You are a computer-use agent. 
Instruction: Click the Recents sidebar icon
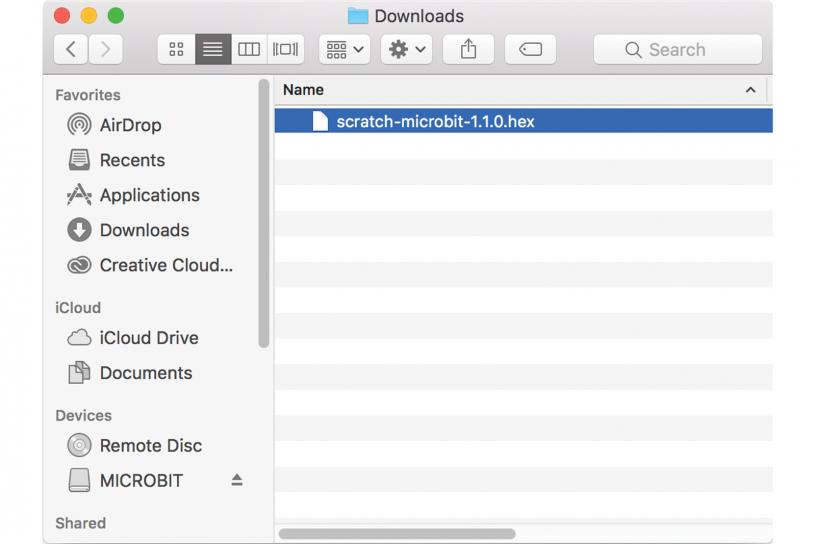coord(79,160)
